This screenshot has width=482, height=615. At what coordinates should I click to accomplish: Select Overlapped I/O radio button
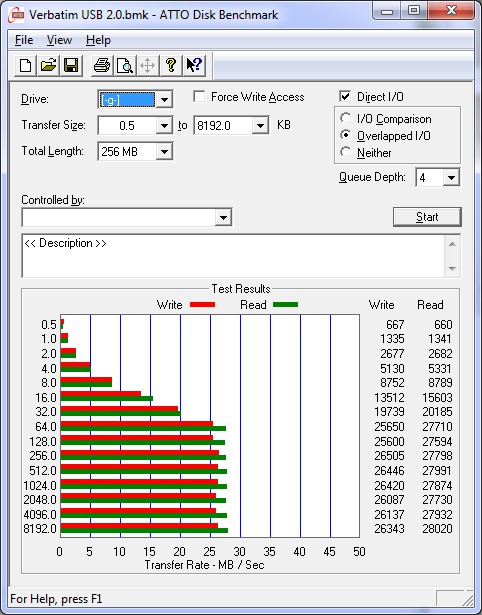point(346,135)
